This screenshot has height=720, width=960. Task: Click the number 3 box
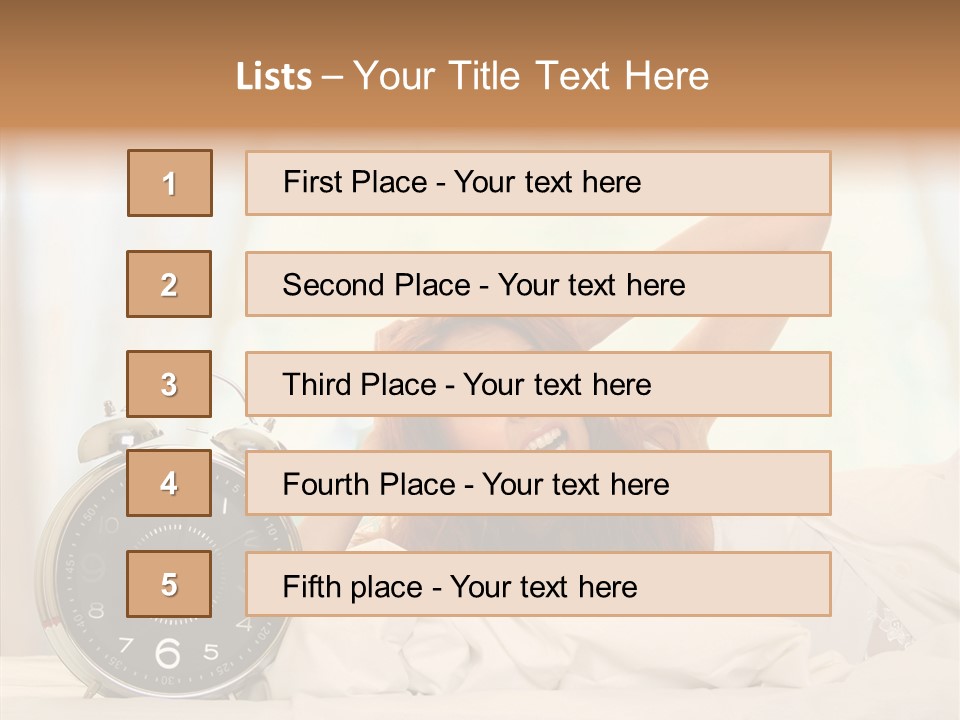click(169, 384)
